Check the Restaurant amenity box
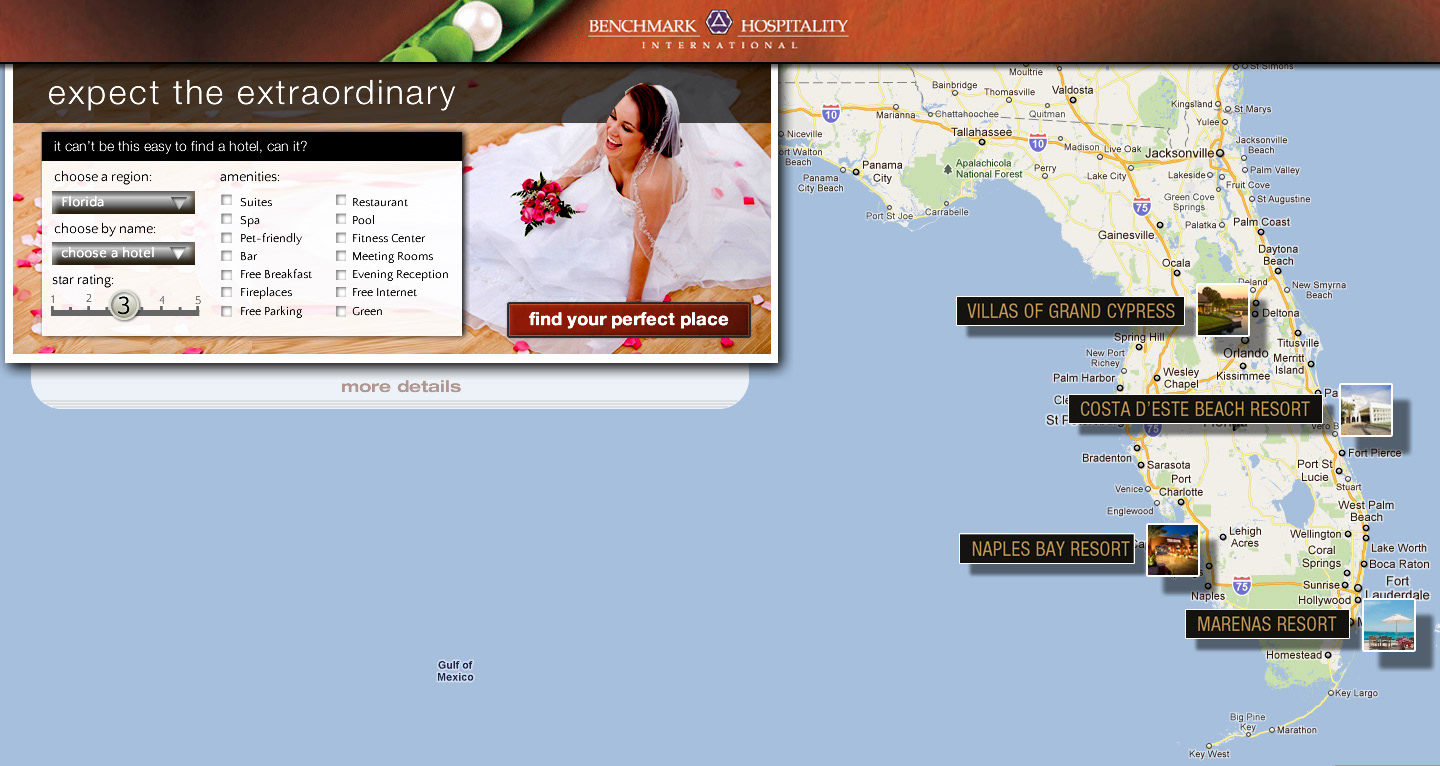 click(x=341, y=201)
